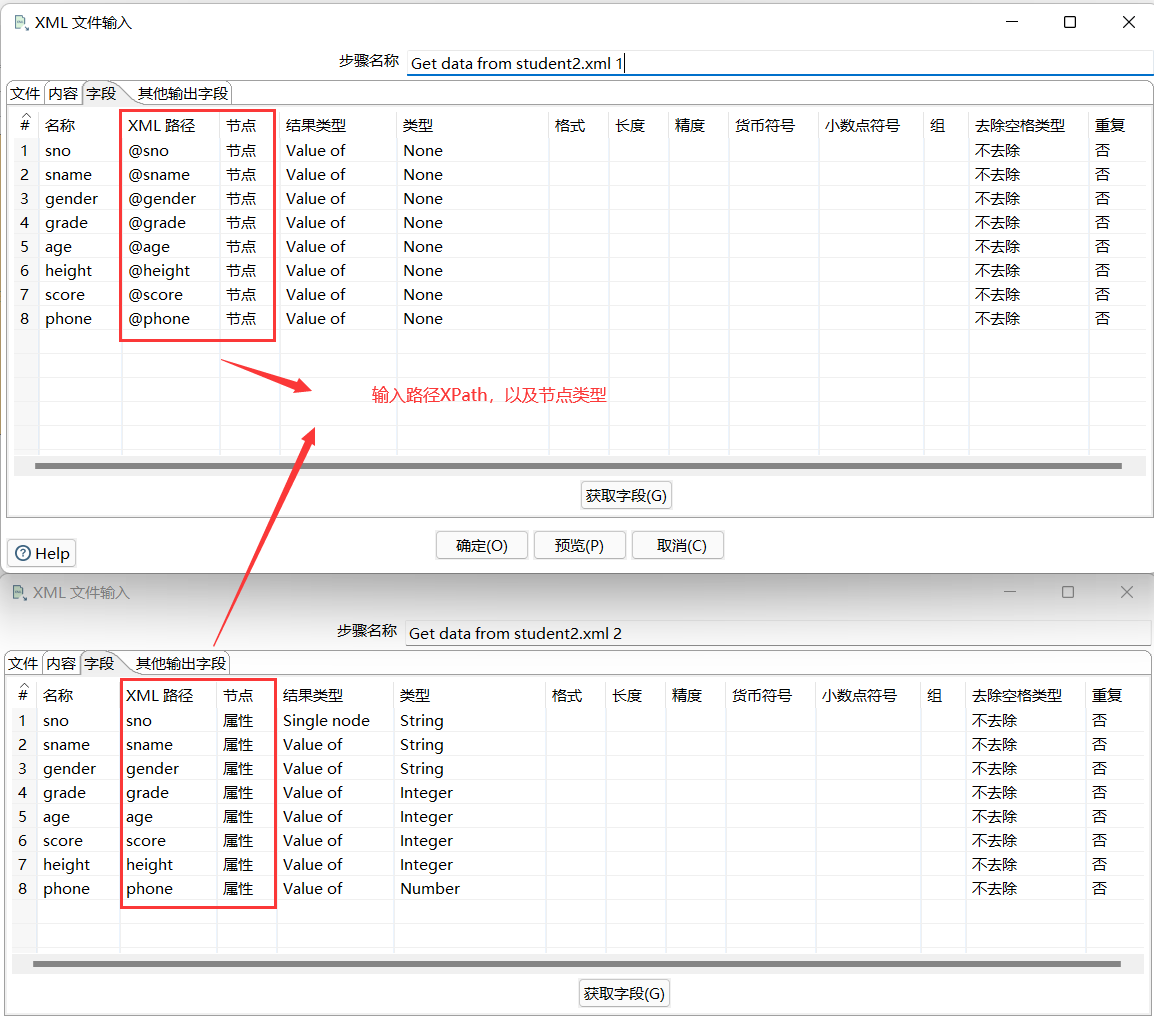Click 小数点符号 column header in bottom table

click(x=859, y=695)
